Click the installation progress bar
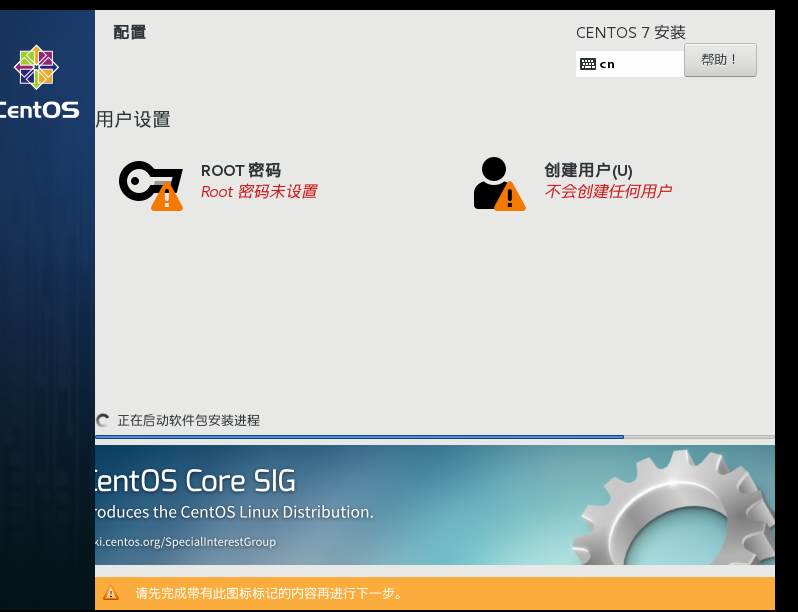Viewport: 798px width, 612px height. point(435,437)
